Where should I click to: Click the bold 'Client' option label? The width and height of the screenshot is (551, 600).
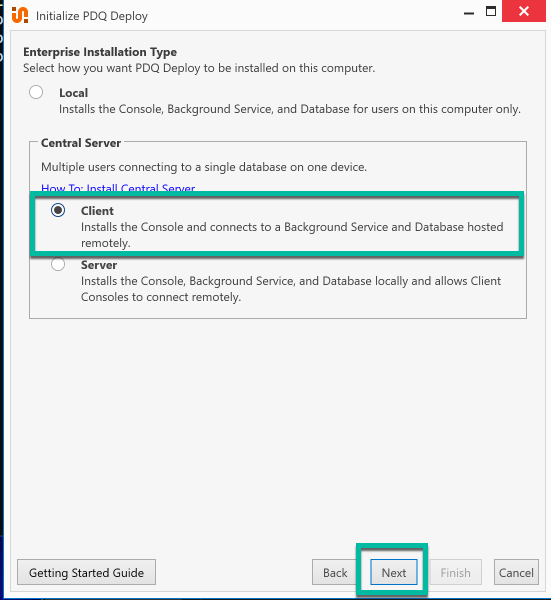[x=97, y=211]
